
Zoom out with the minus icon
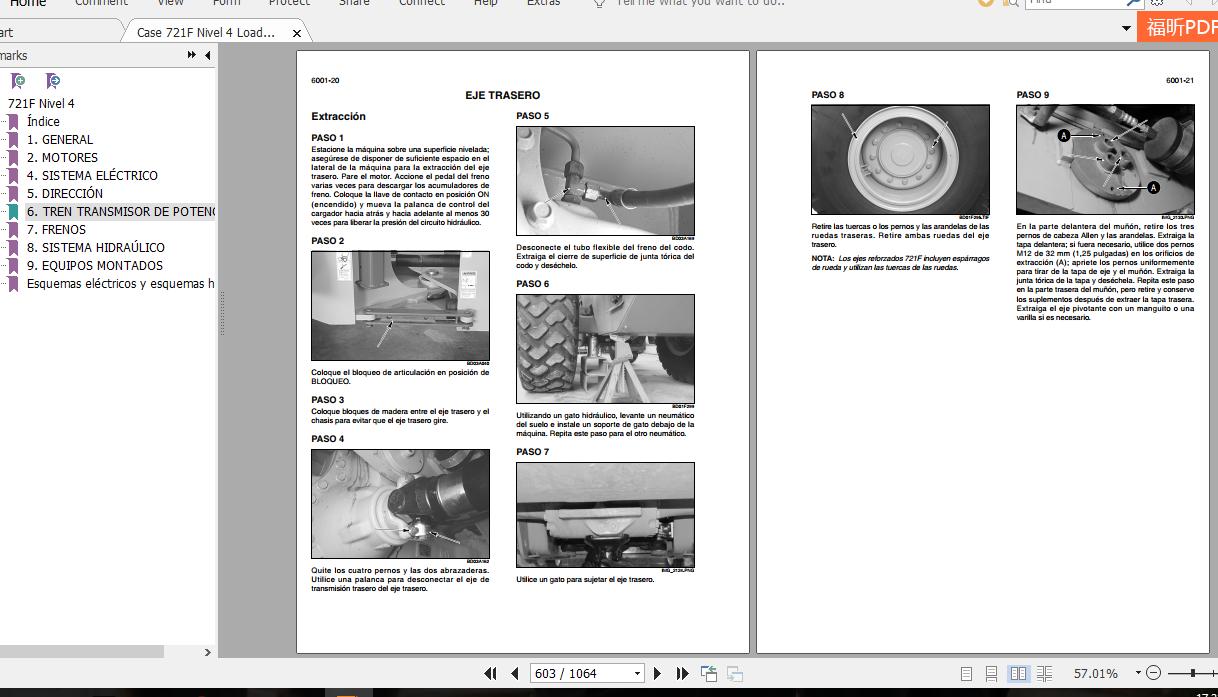click(1152, 672)
